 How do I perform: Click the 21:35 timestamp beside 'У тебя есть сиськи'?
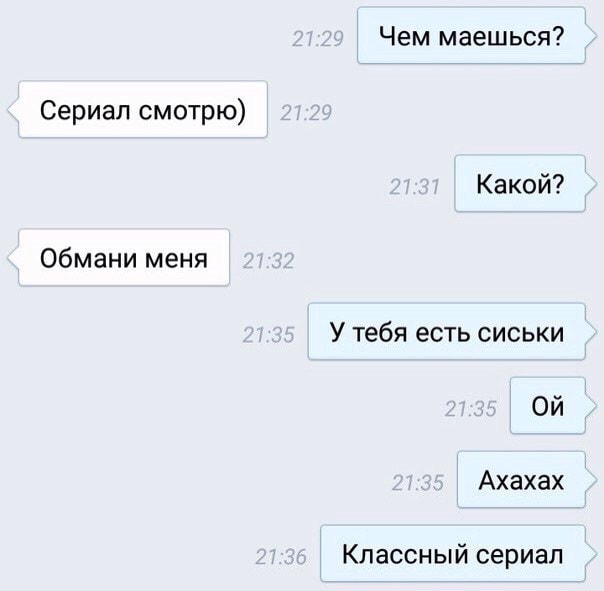[268, 335]
